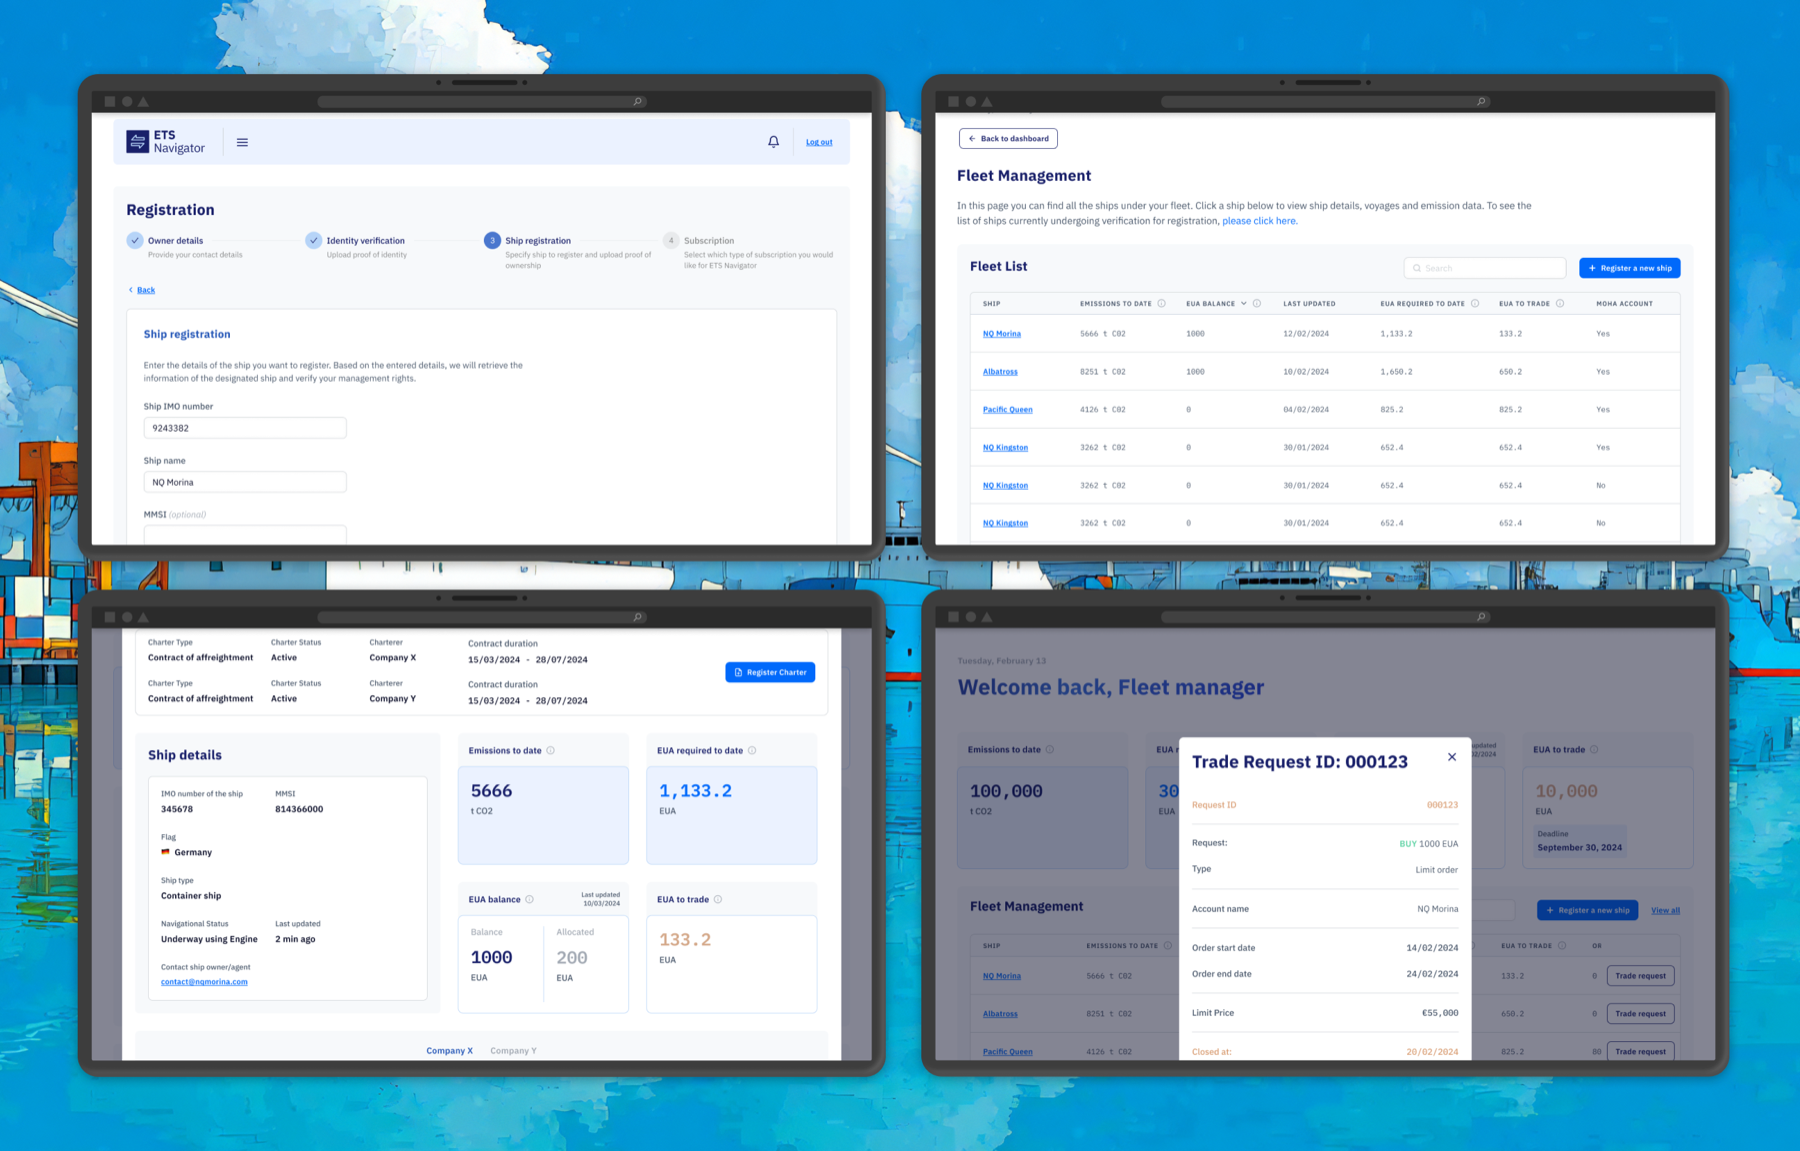The width and height of the screenshot is (1800, 1151).
Task: Click the 5666 emissions value card
Action: [x=543, y=815]
